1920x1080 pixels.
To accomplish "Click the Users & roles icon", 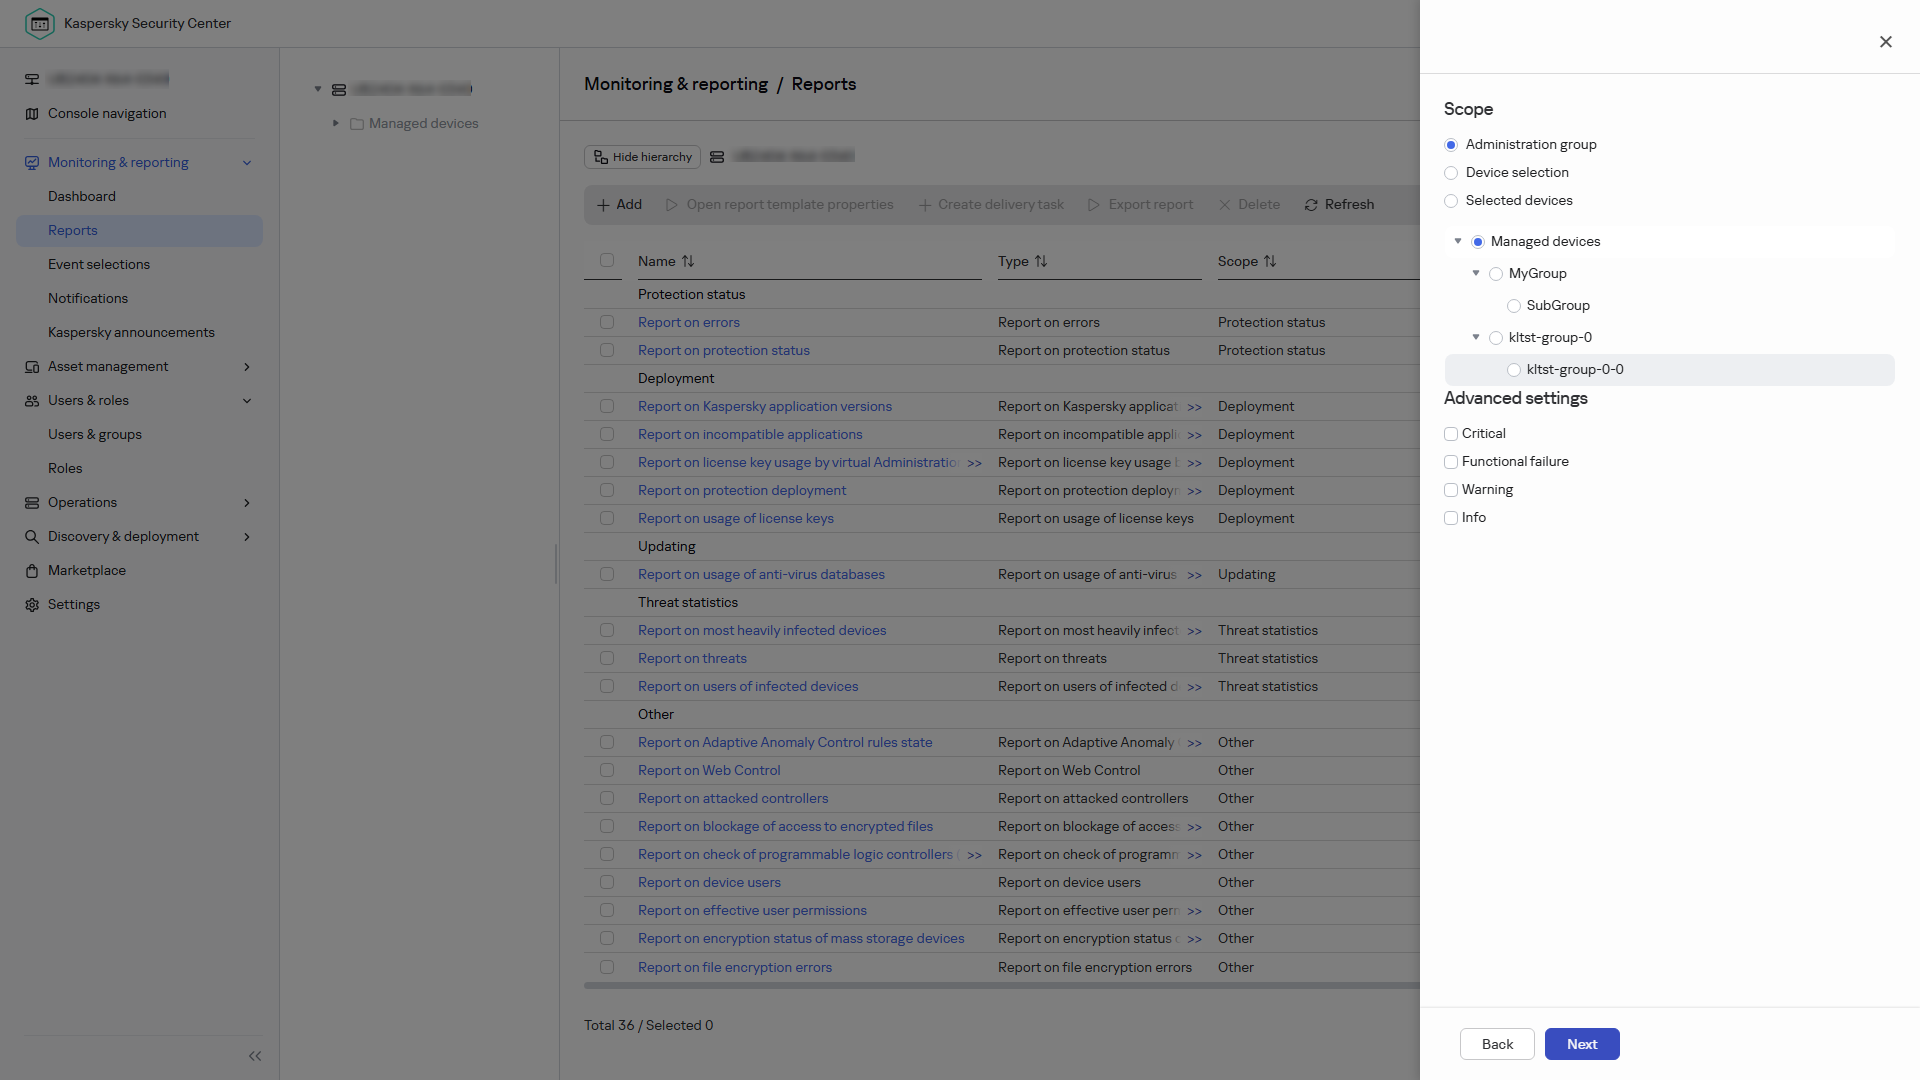I will [x=32, y=401].
